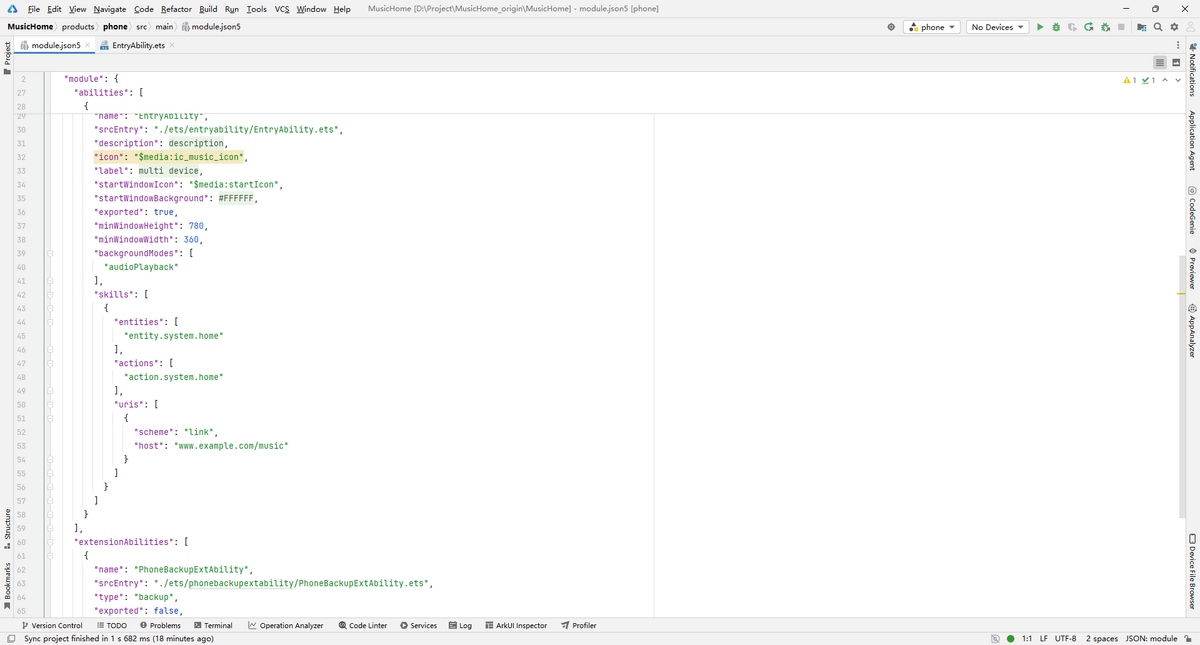Image resolution: width=1200 pixels, height=645 pixels.
Task: Open the Profiler tool window
Action: pyautogui.click(x=579, y=625)
